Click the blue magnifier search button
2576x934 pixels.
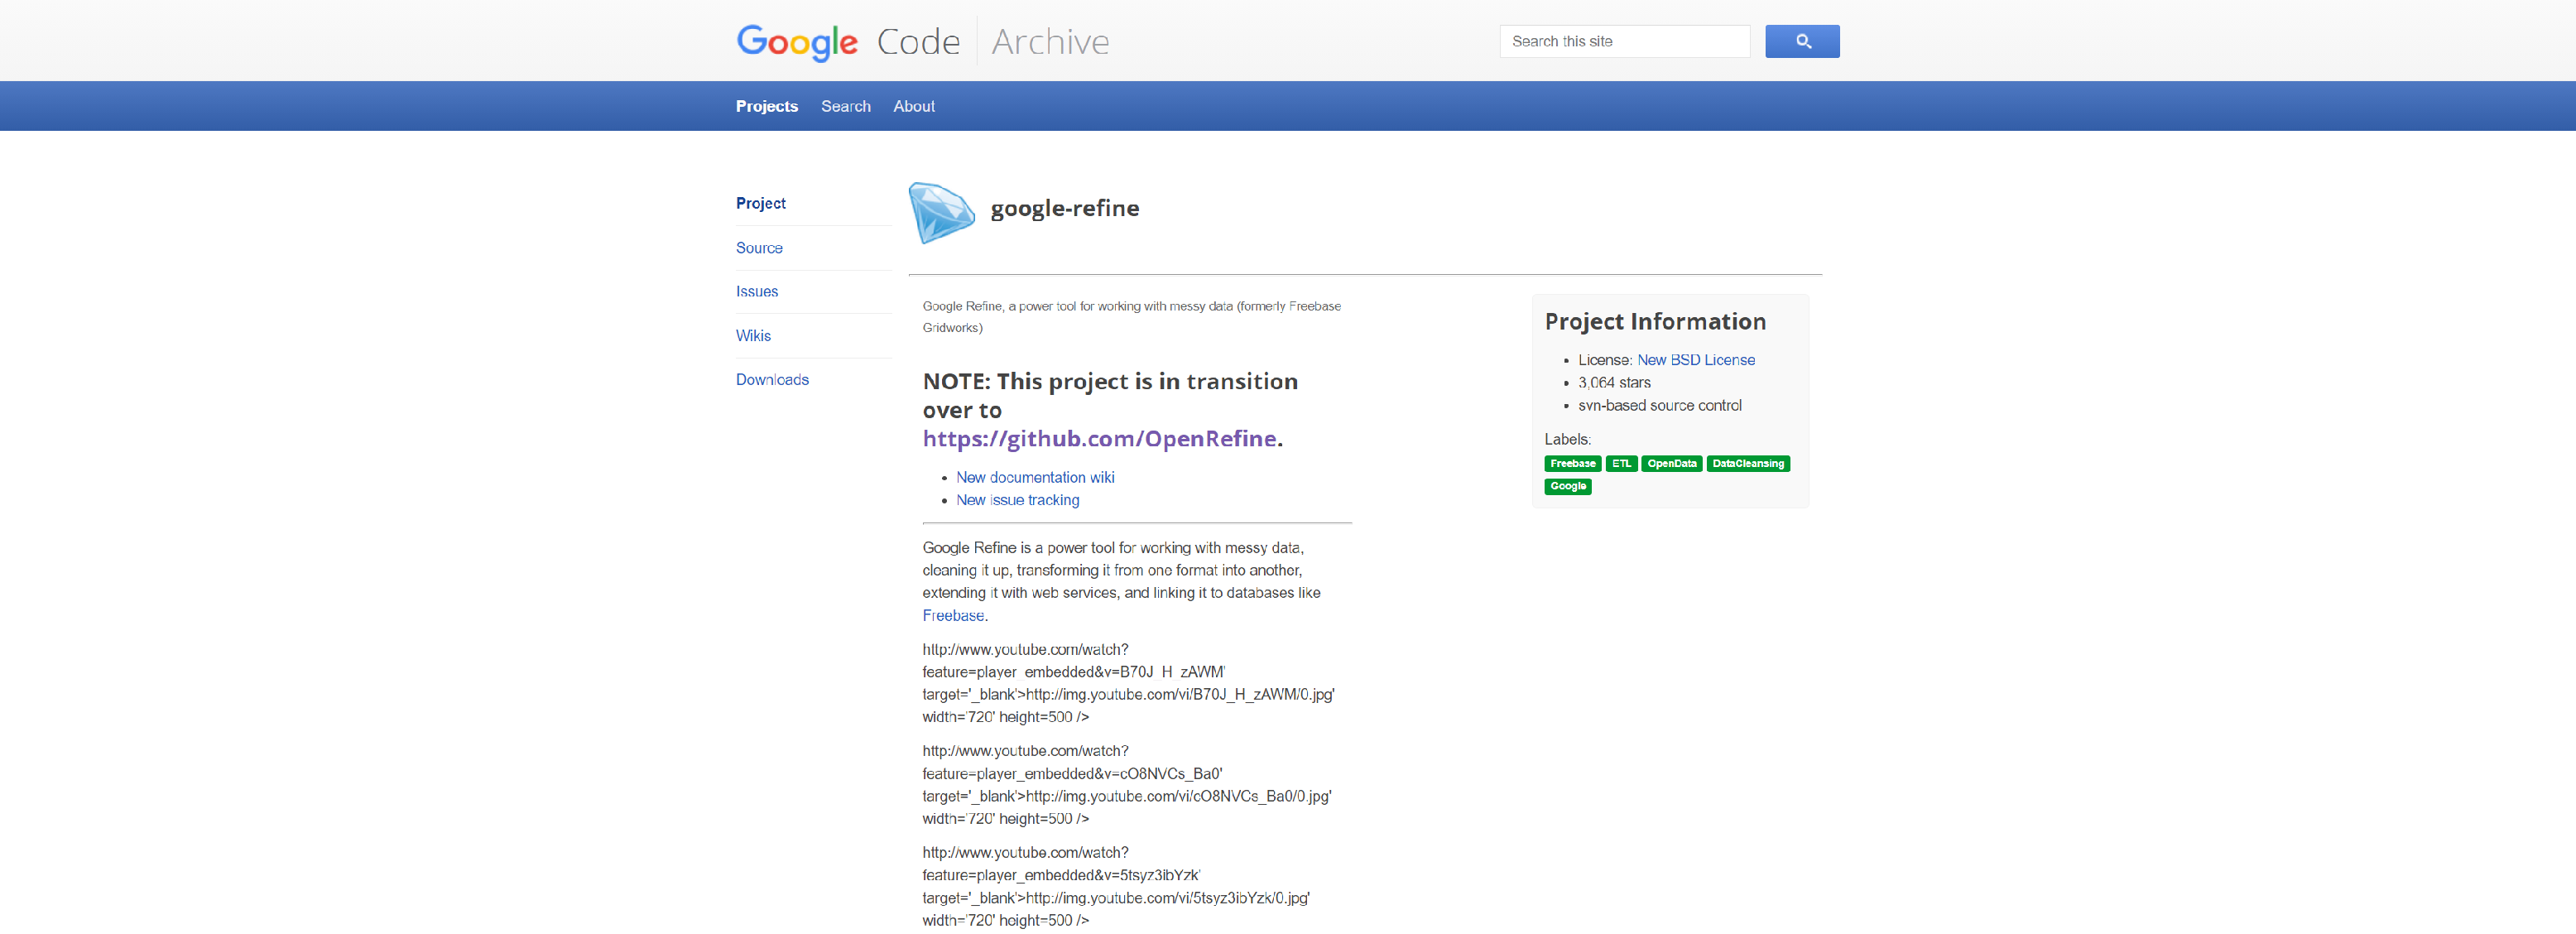pos(1801,41)
